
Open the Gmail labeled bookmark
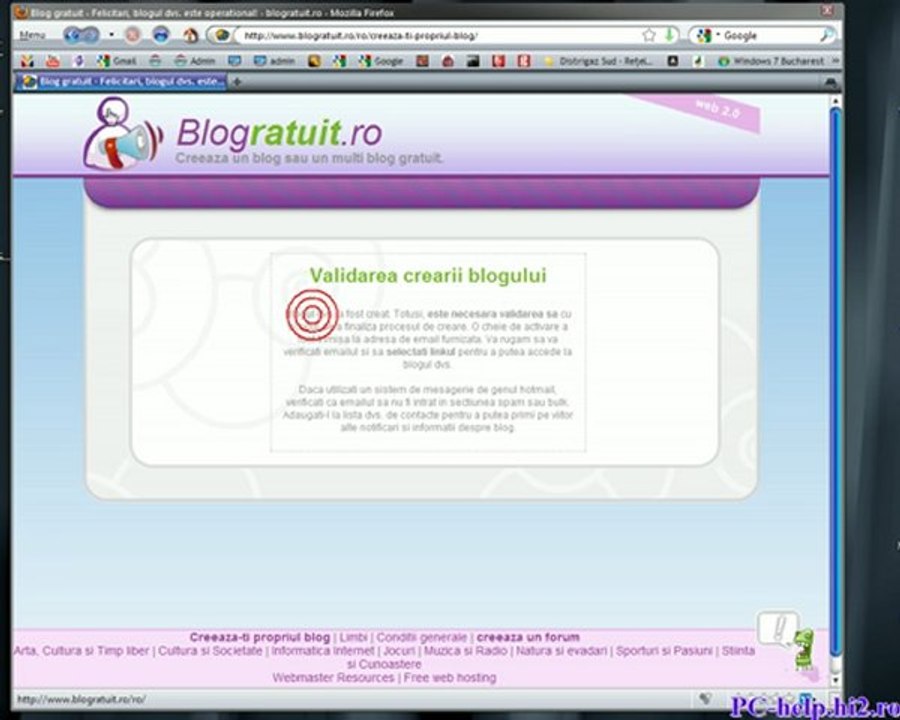[117, 61]
